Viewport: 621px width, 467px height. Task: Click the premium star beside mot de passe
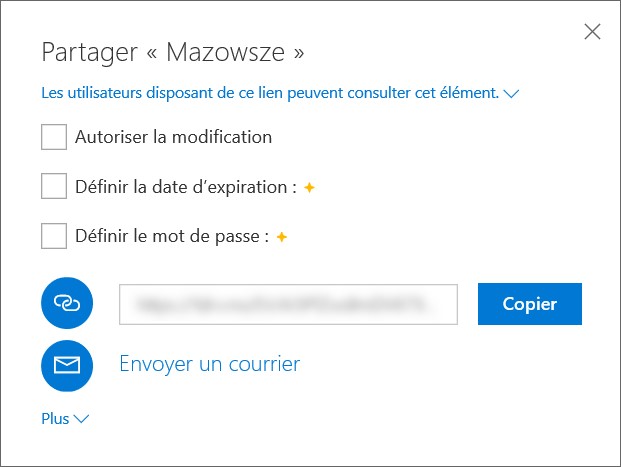click(282, 237)
